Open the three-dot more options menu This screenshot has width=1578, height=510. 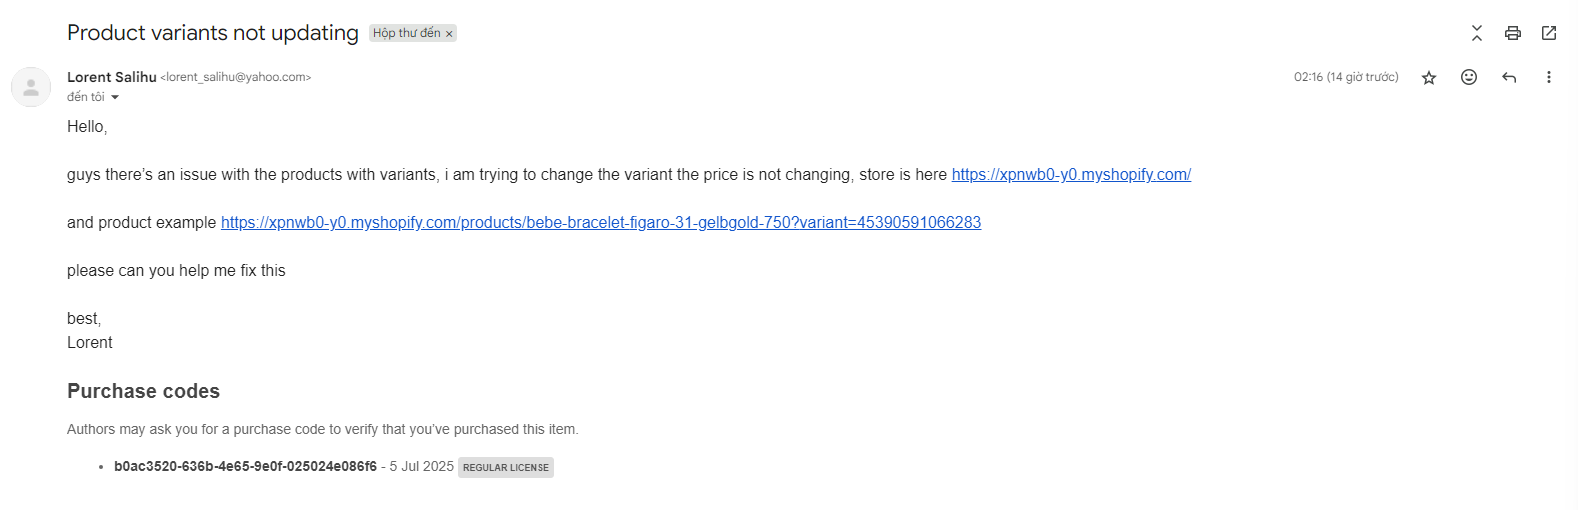[1549, 77]
